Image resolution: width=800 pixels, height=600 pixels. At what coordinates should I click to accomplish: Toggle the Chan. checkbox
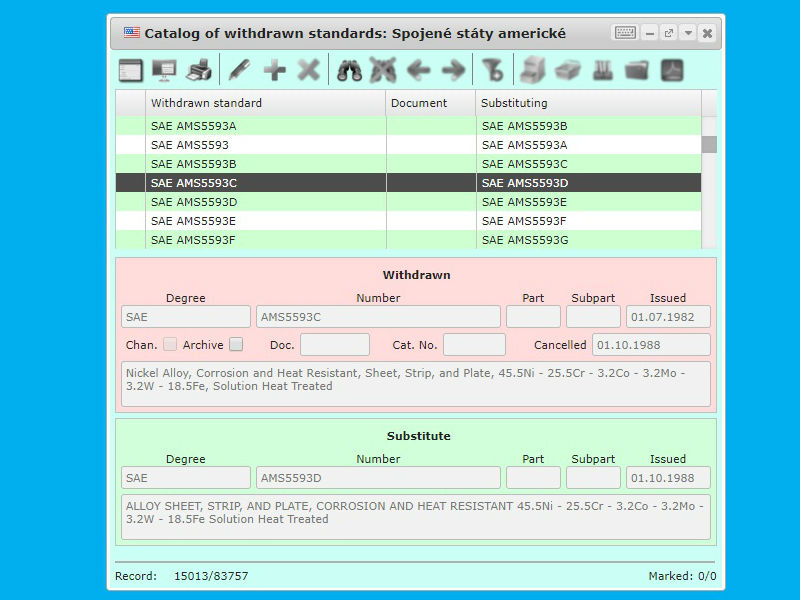tap(170, 344)
